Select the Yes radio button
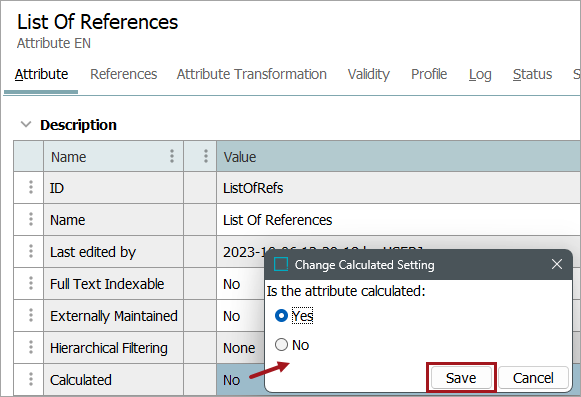Screen dimensions: 581x397 point(281,315)
